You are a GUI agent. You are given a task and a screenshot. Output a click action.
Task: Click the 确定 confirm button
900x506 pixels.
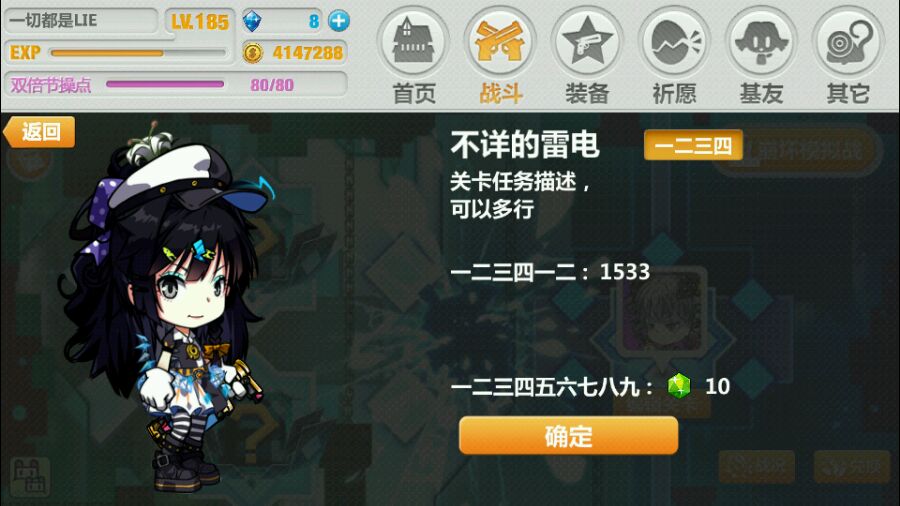tap(568, 436)
